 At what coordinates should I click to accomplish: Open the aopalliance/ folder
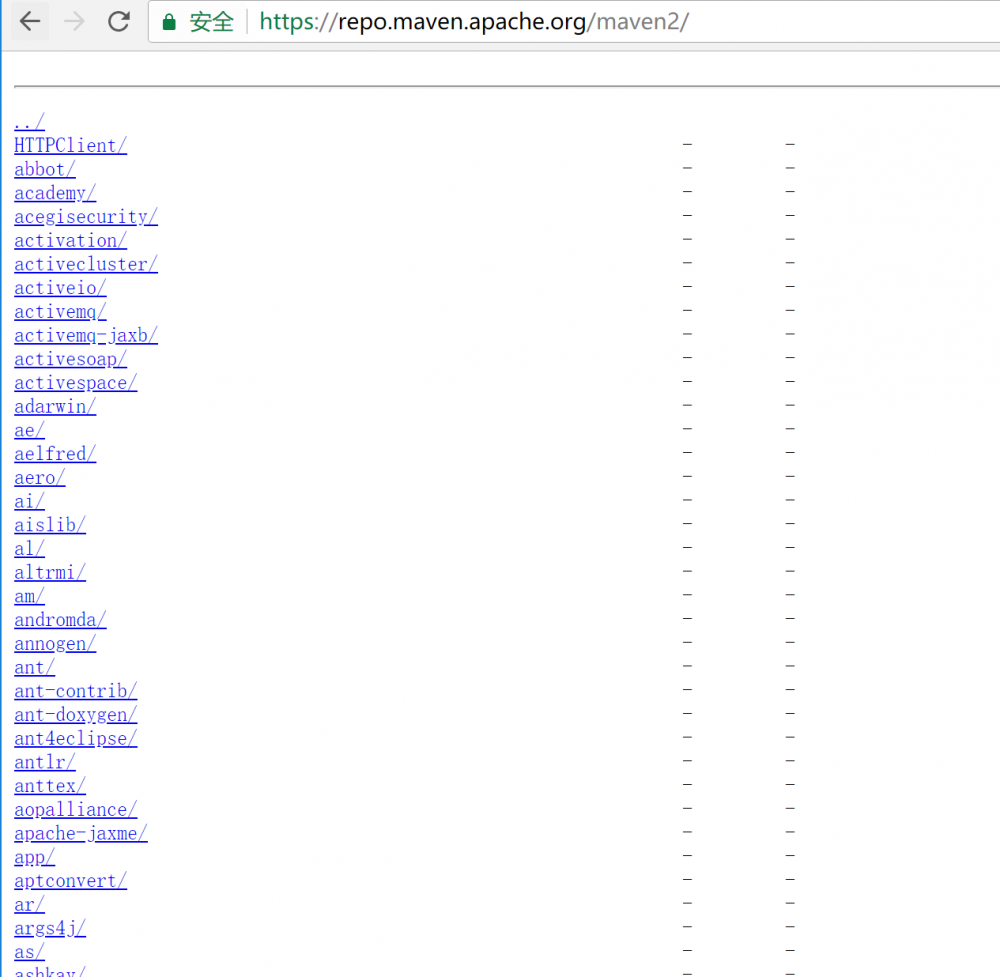[75, 809]
